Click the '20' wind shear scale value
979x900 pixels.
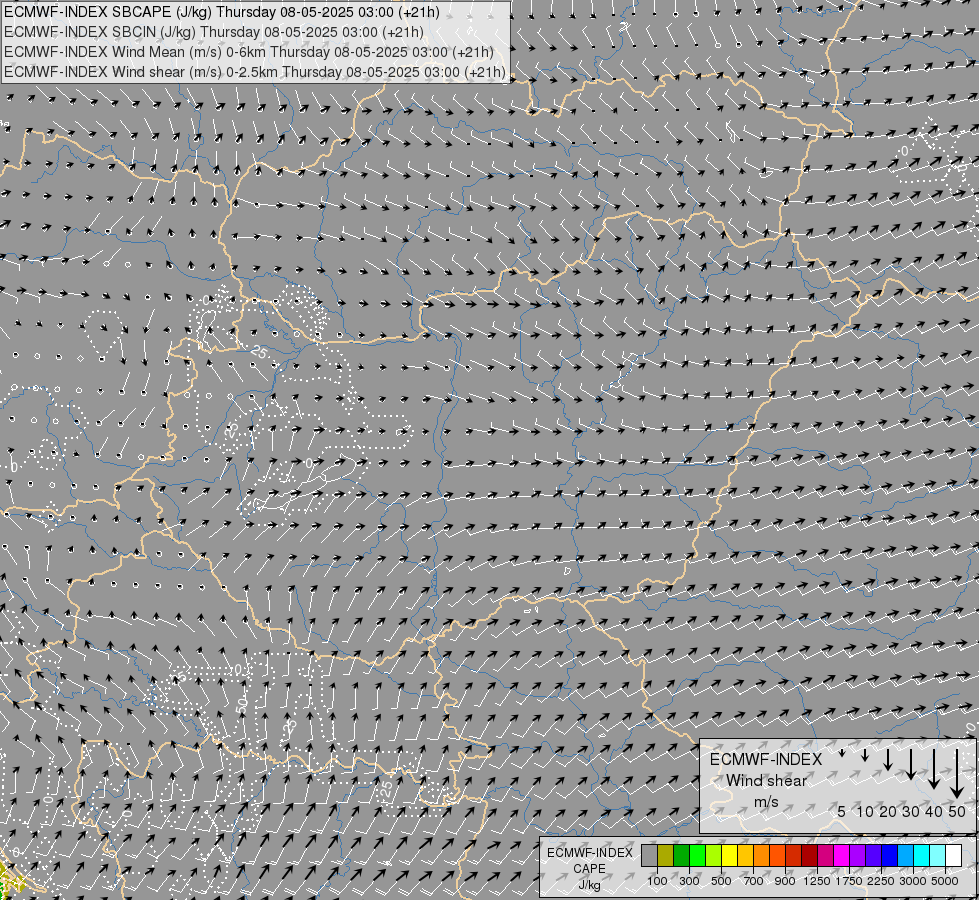[x=888, y=811]
